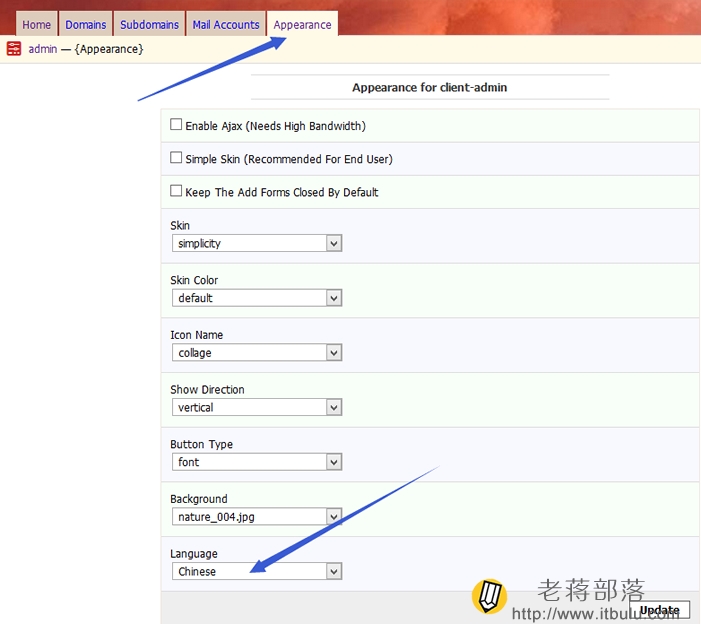Follow the admin breadcrumb link
Viewport: 701px width, 624px height.
(43, 49)
